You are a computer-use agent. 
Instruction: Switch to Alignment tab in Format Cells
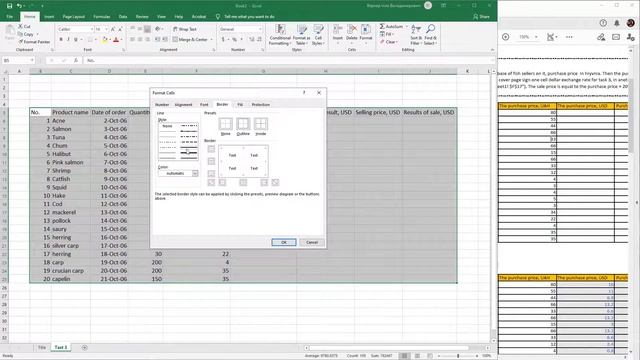click(183, 104)
